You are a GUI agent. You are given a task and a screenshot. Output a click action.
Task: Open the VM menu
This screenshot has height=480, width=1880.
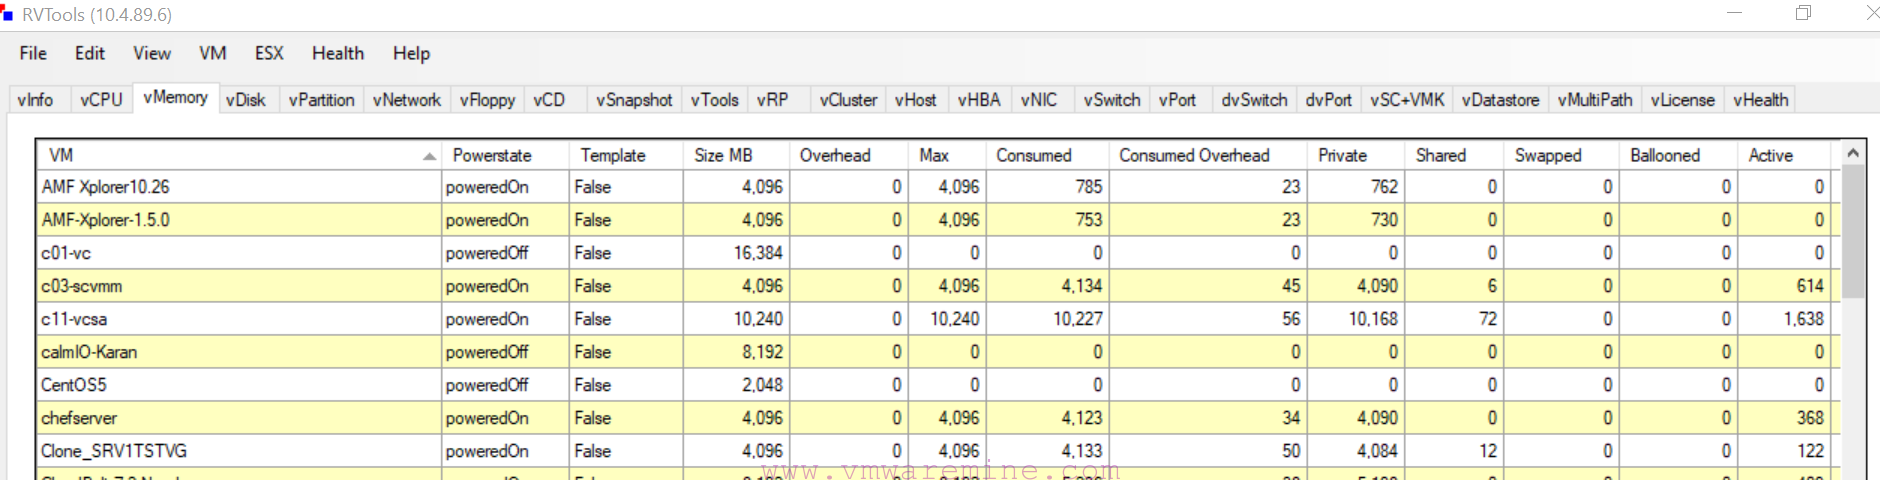(213, 54)
